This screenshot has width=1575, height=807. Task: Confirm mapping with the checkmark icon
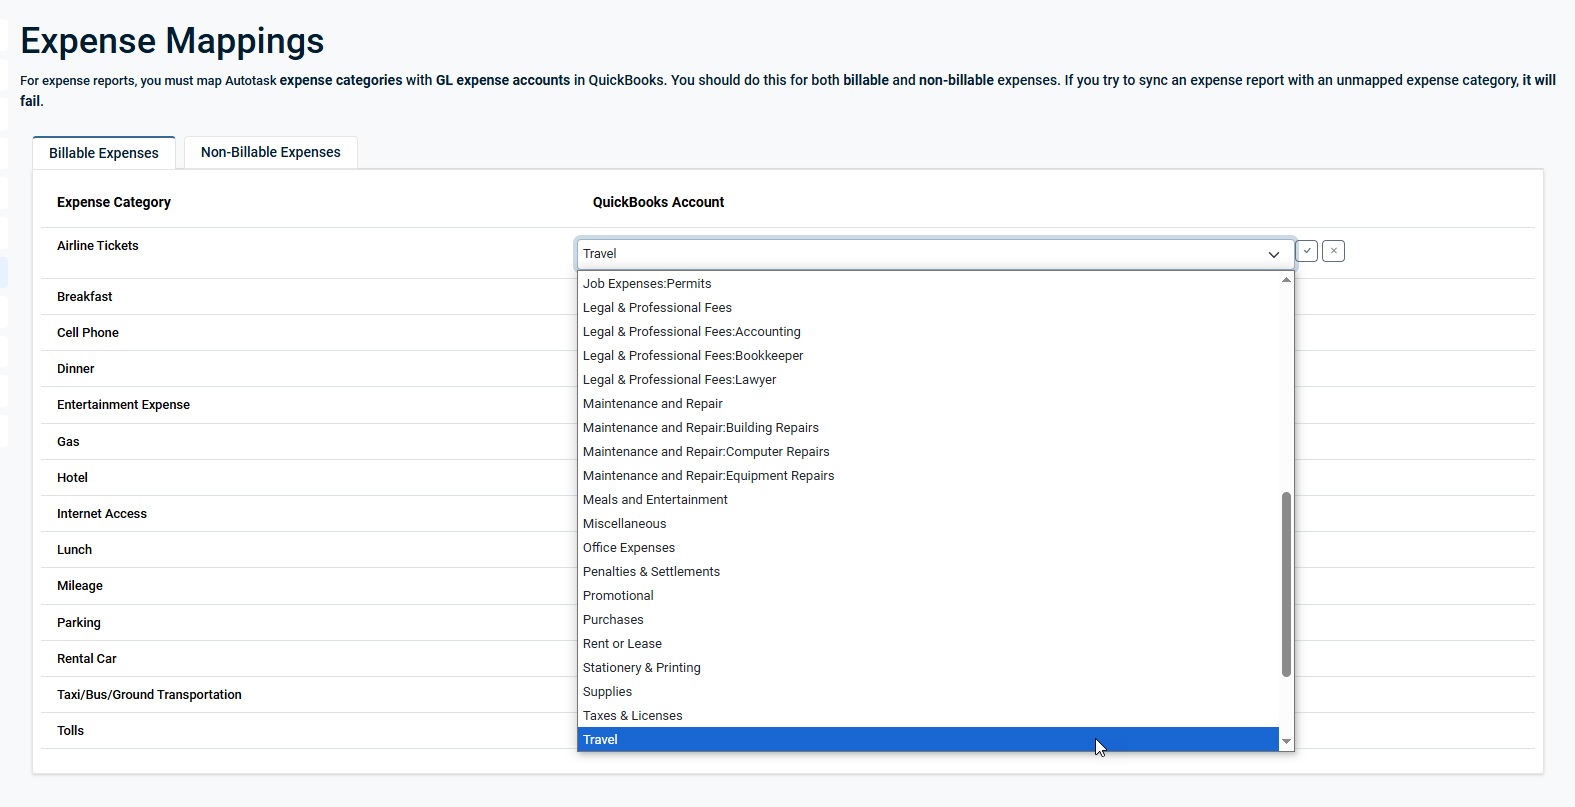[1306, 251]
